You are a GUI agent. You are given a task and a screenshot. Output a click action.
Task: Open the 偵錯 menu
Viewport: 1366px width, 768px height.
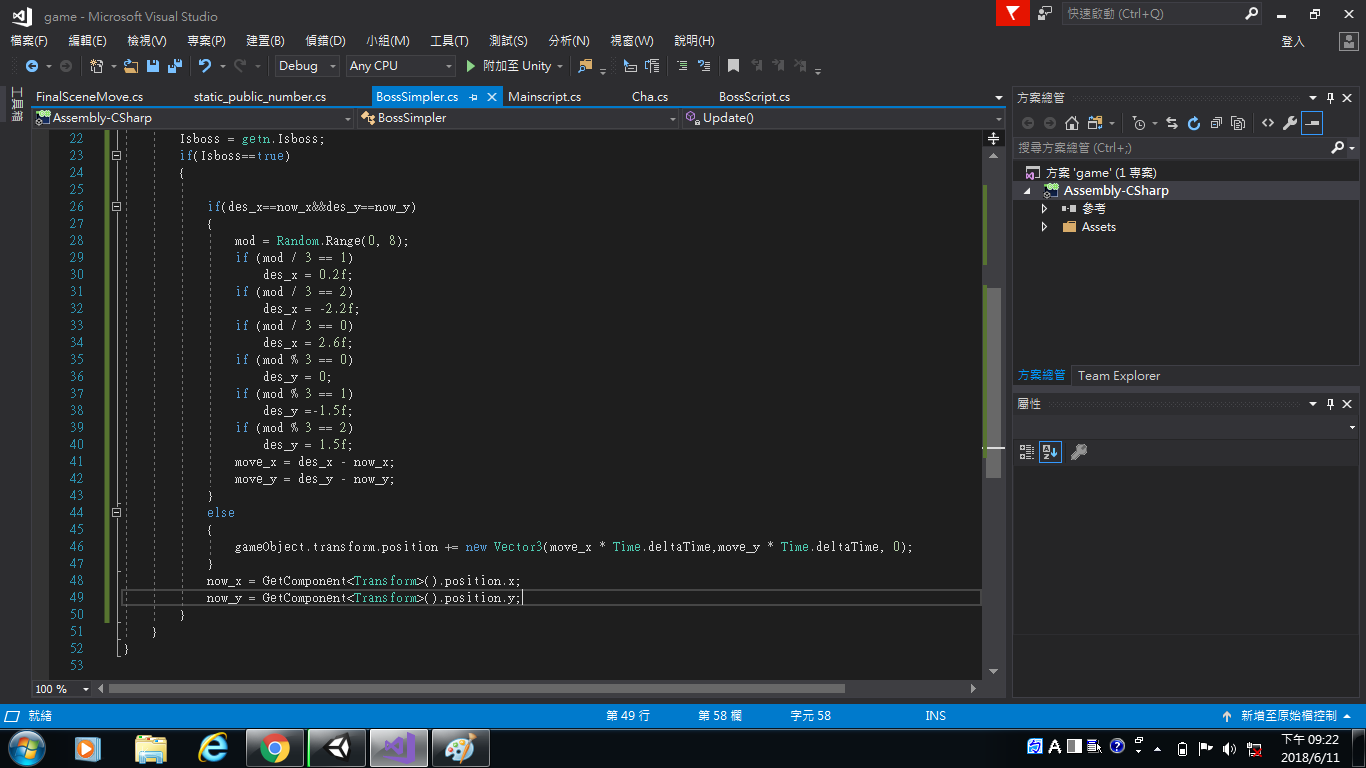click(x=324, y=41)
